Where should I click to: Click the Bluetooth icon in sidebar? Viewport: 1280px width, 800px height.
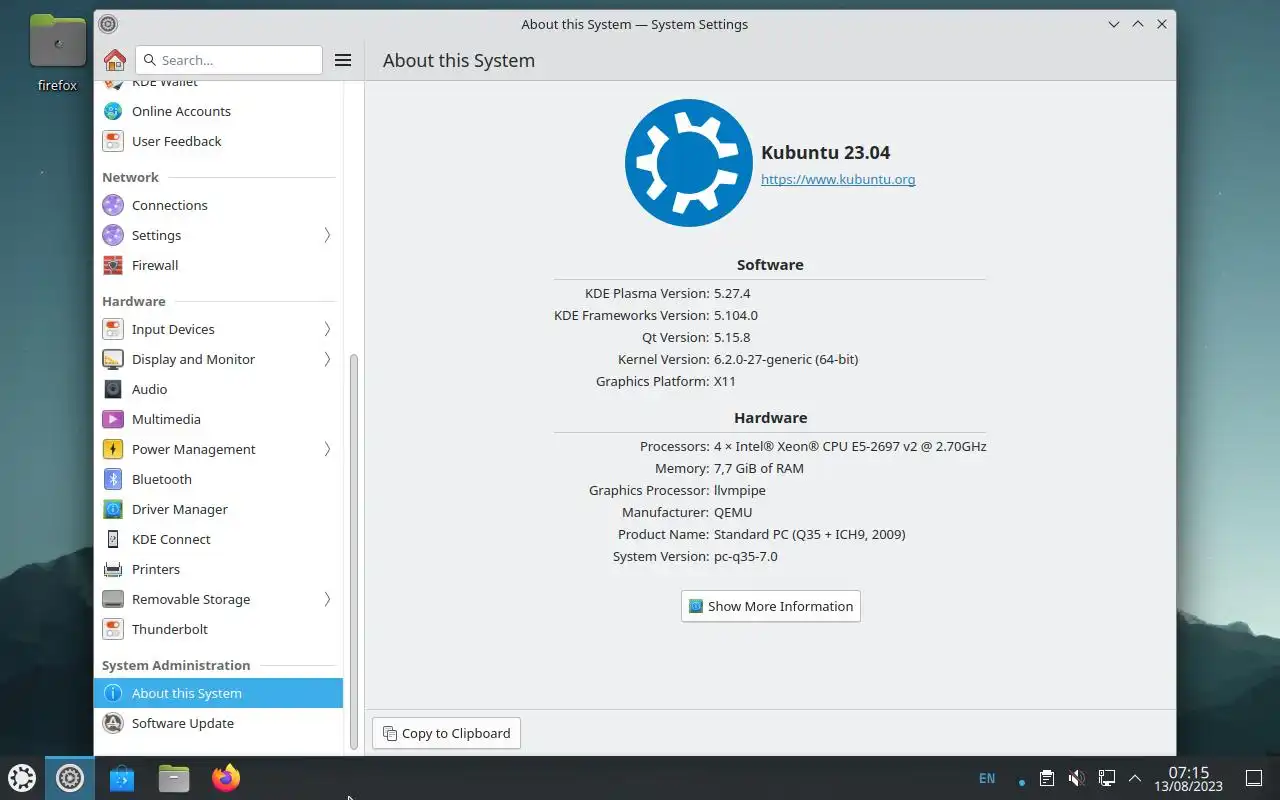pos(113,479)
